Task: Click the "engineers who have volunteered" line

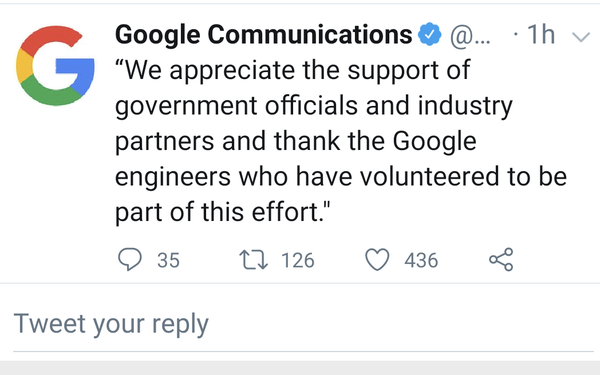Action: [341, 177]
